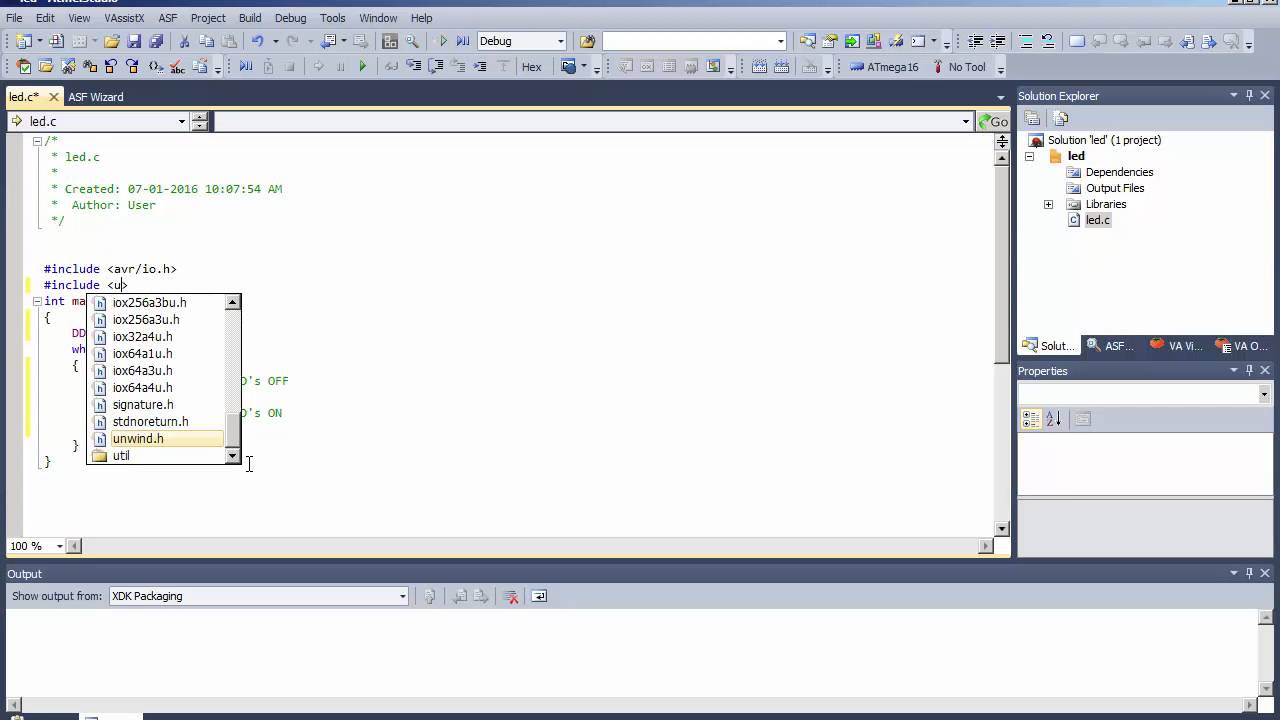Open the Properties object dropdown

(x=1263, y=394)
